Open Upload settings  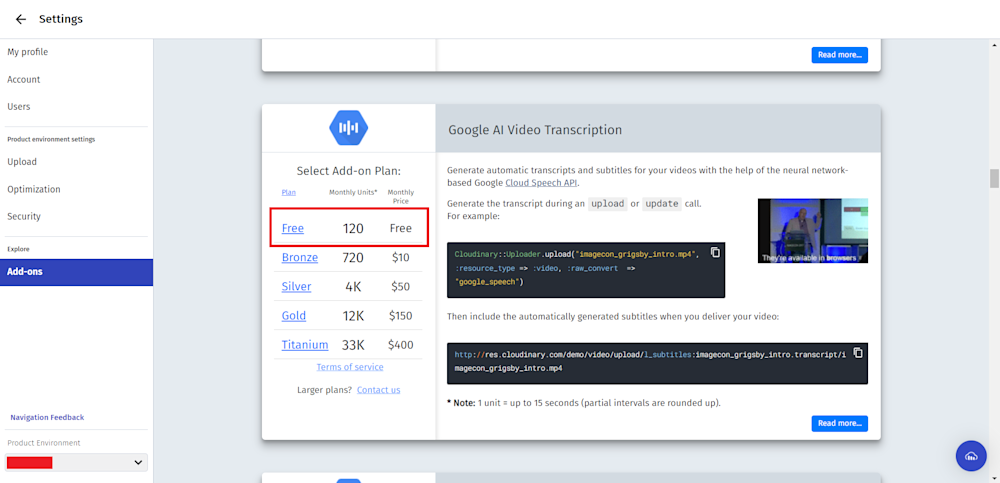point(22,161)
